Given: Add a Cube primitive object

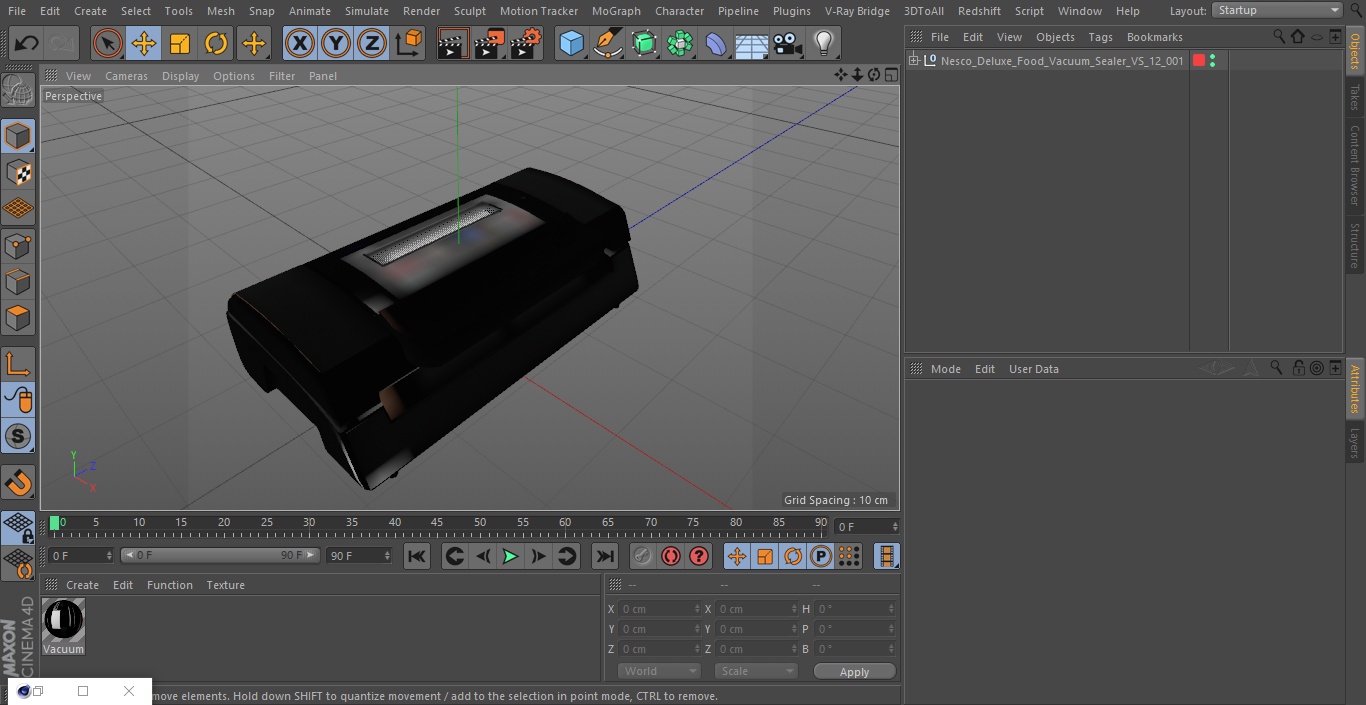Looking at the screenshot, I should click(x=571, y=43).
